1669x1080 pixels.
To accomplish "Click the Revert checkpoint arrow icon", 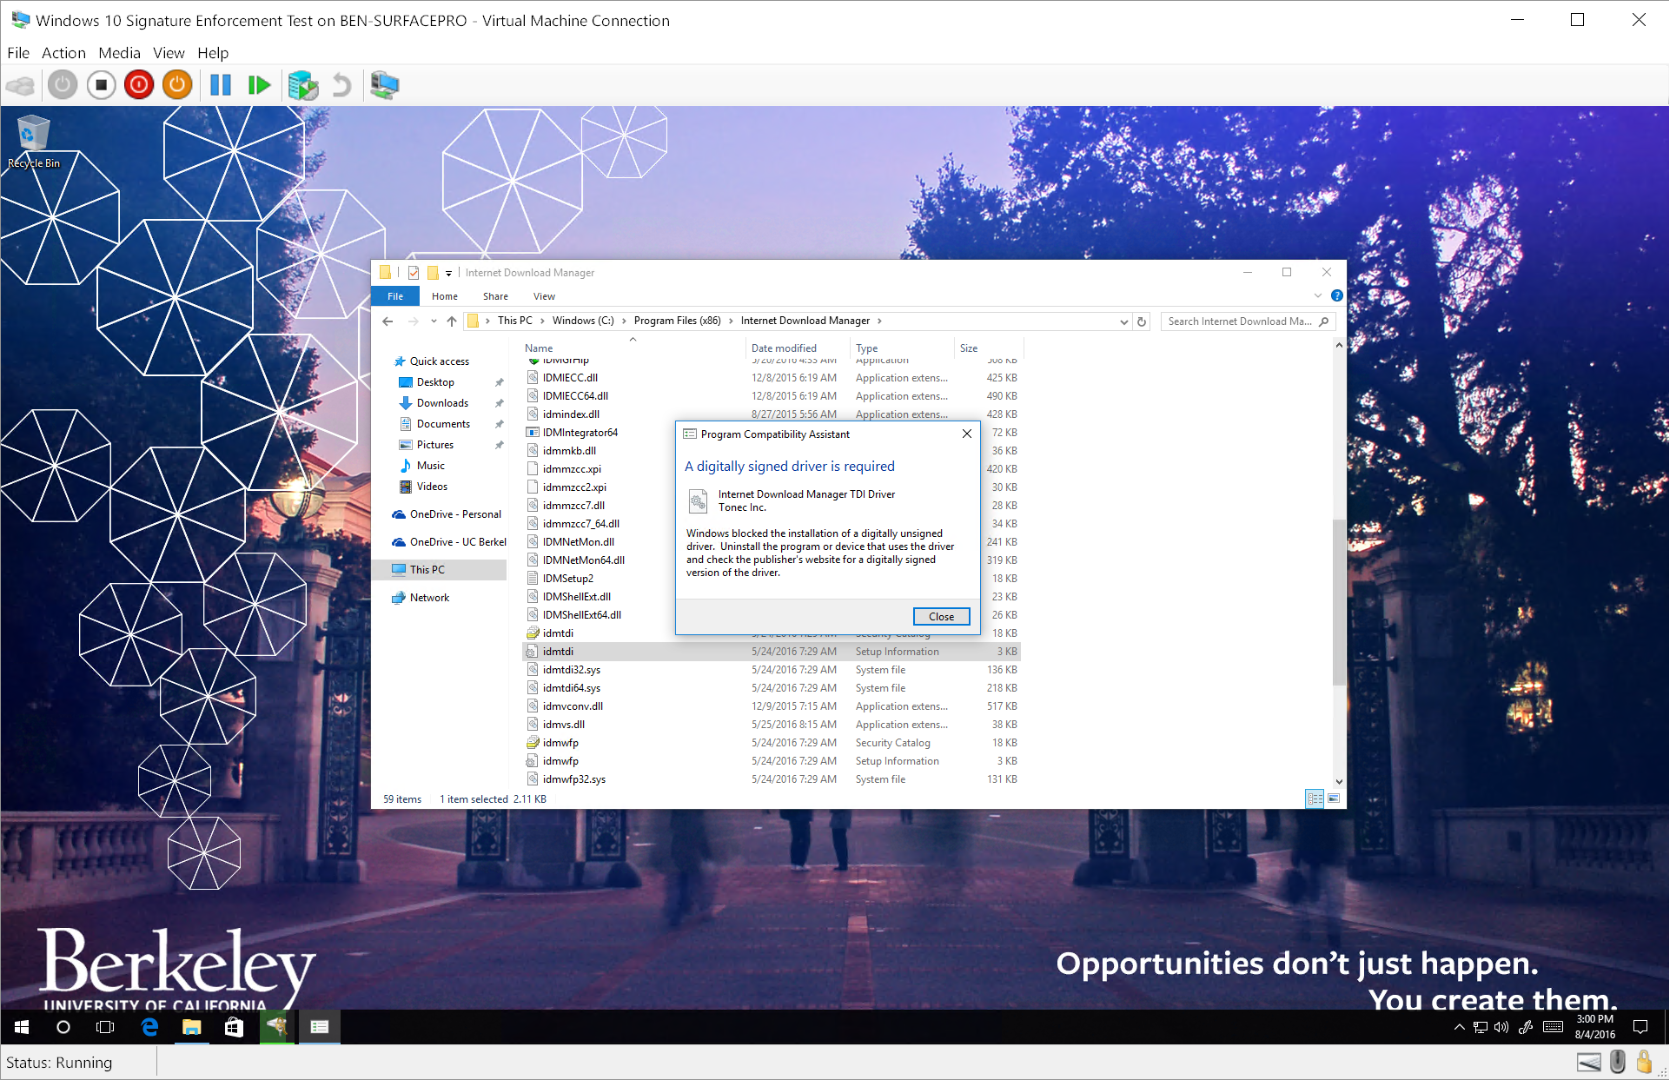I will click(x=342, y=85).
